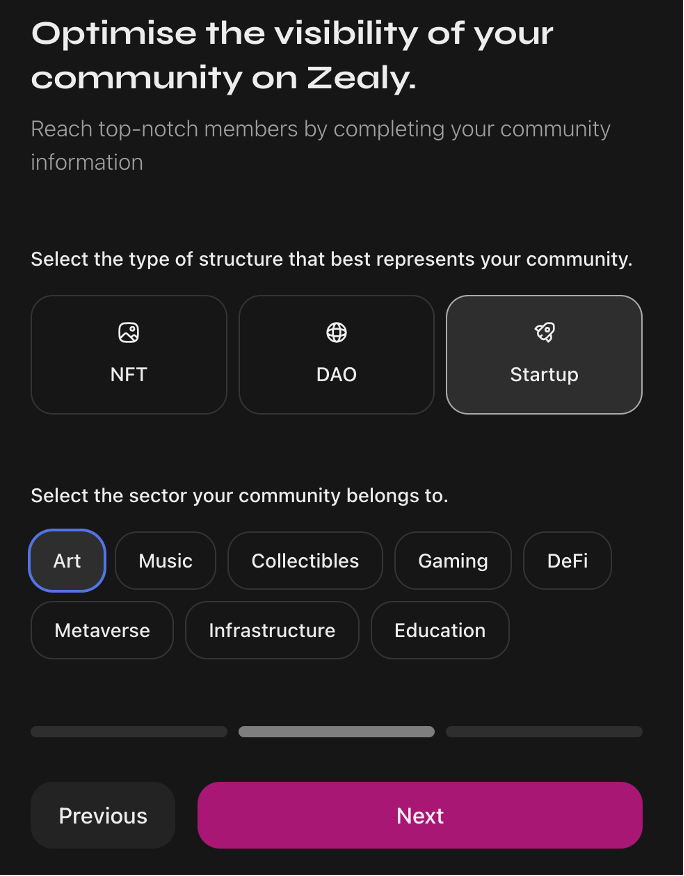The height and width of the screenshot is (876, 684).
Task: Select the DeFi sector chip
Action: (x=567, y=561)
